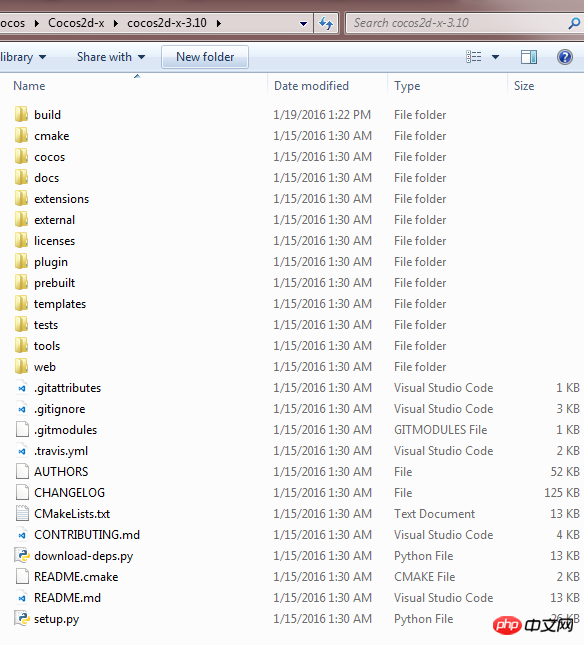Select the docs folder icon
The width and height of the screenshot is (584, 645).
[x=21, y=177]
